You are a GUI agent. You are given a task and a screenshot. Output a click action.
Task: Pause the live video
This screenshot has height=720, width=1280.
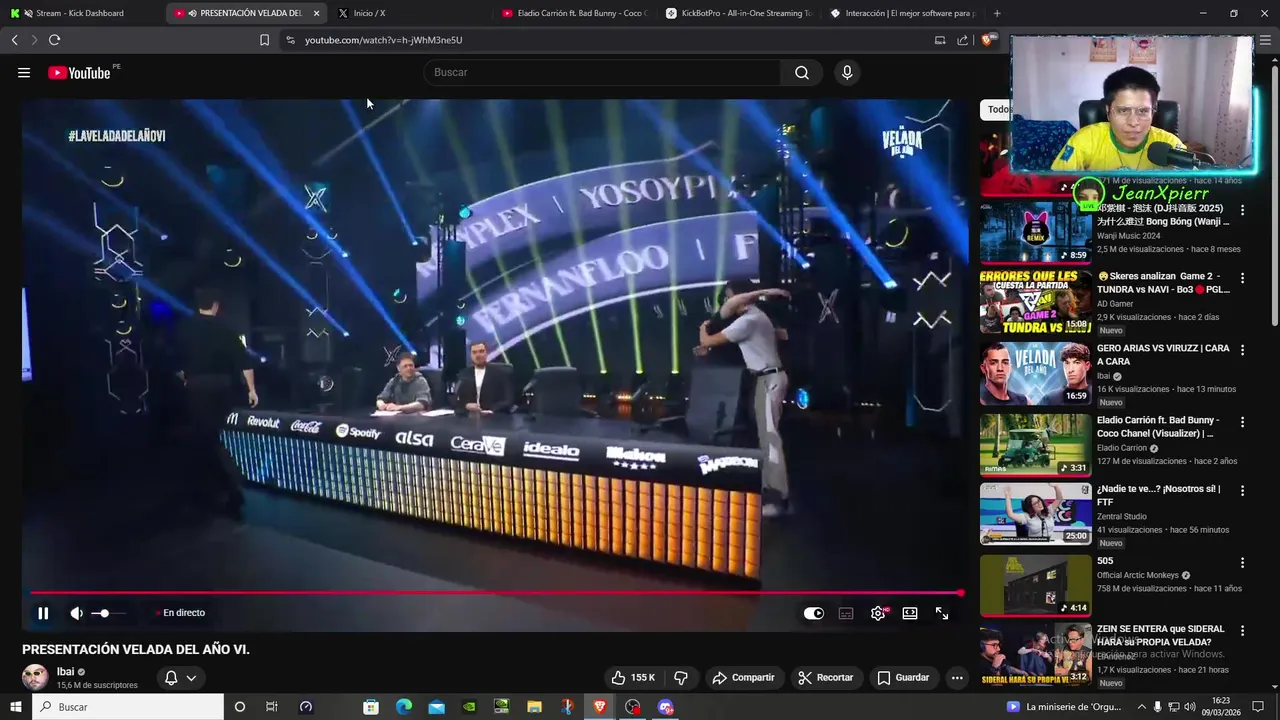[x=43, y=613]
